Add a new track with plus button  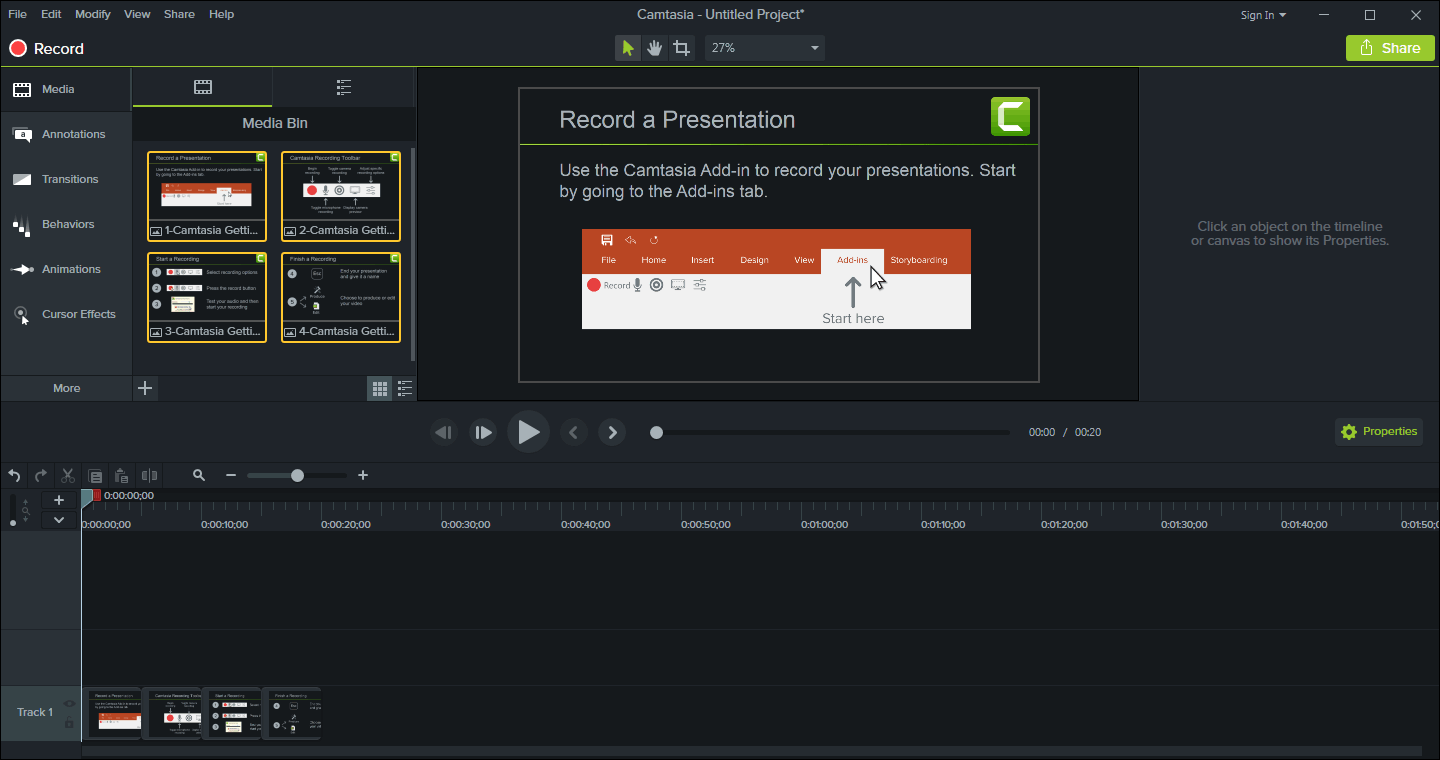[x=59, y=500]
